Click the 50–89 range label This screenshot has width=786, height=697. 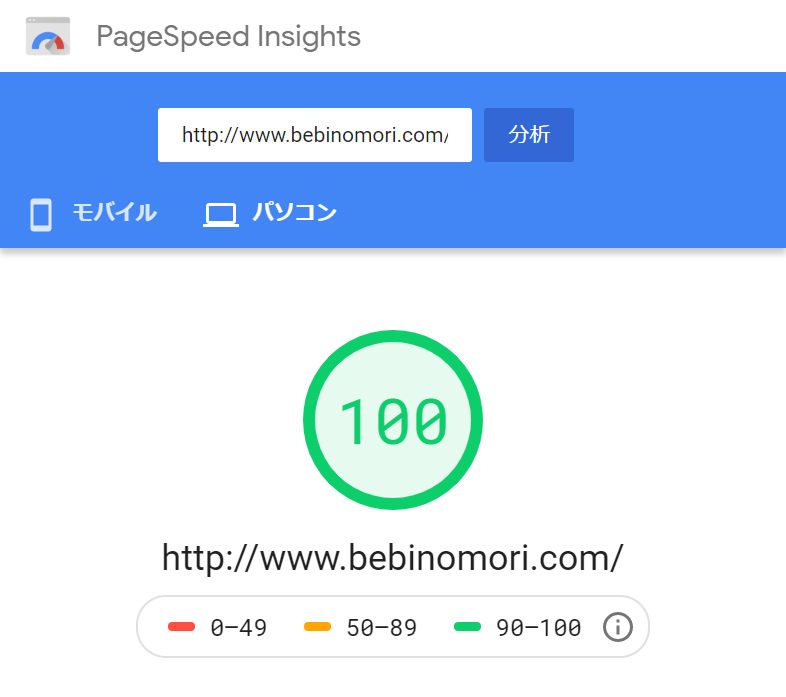click(x=381, y=627)
